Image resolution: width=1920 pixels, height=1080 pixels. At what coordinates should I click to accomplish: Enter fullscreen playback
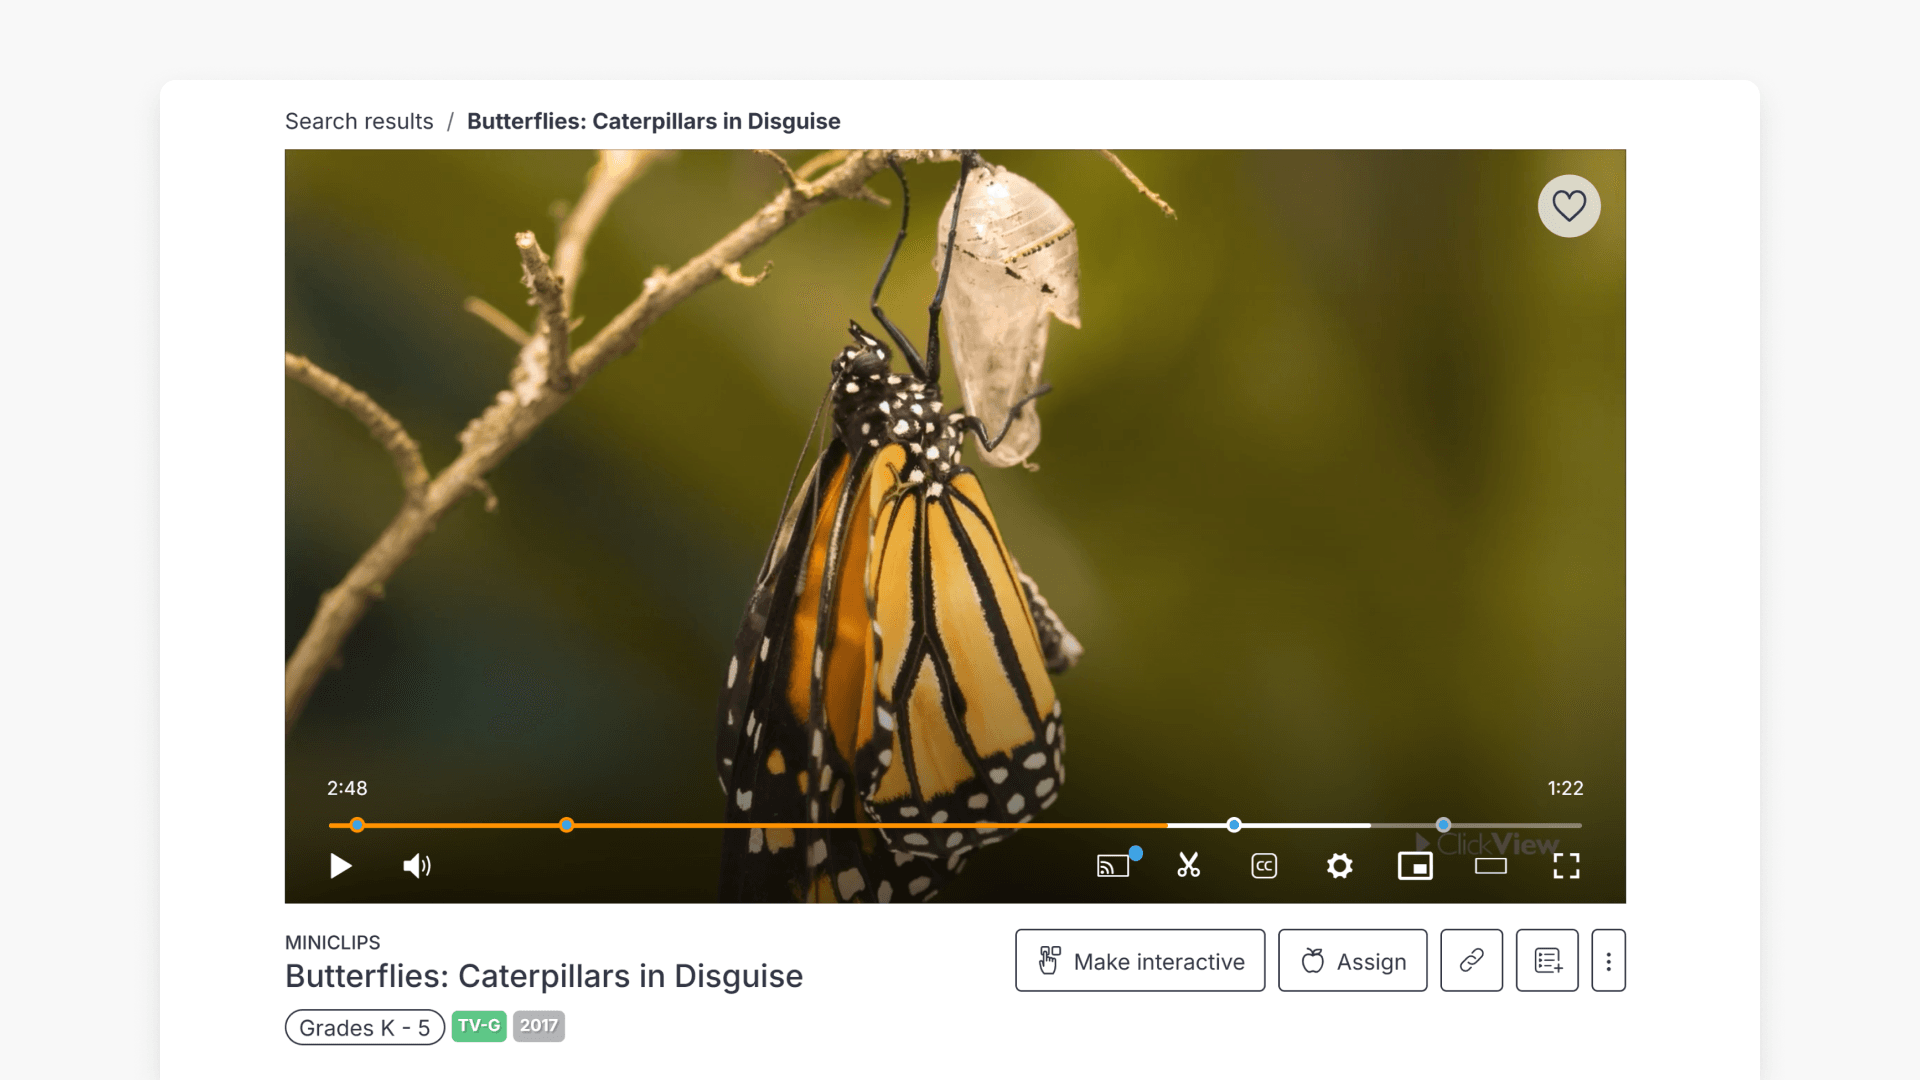(x=1566, y=866)
